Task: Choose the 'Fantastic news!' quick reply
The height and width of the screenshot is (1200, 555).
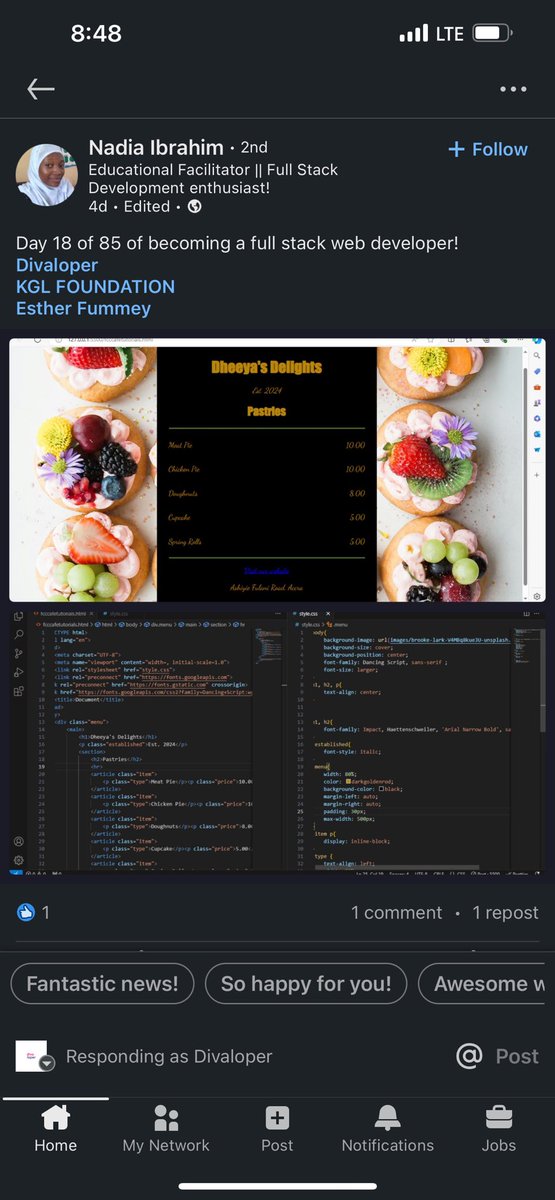Action: pos(102,984)
